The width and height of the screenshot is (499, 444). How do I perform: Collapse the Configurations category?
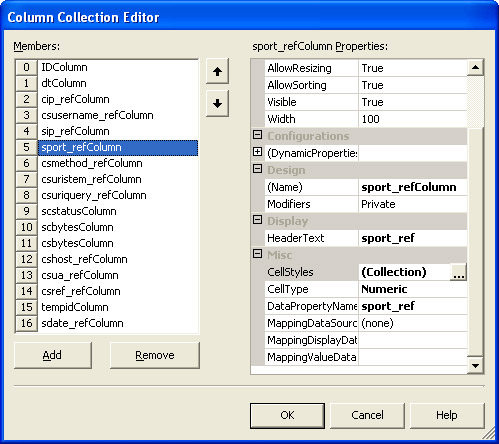coord(257,135)
